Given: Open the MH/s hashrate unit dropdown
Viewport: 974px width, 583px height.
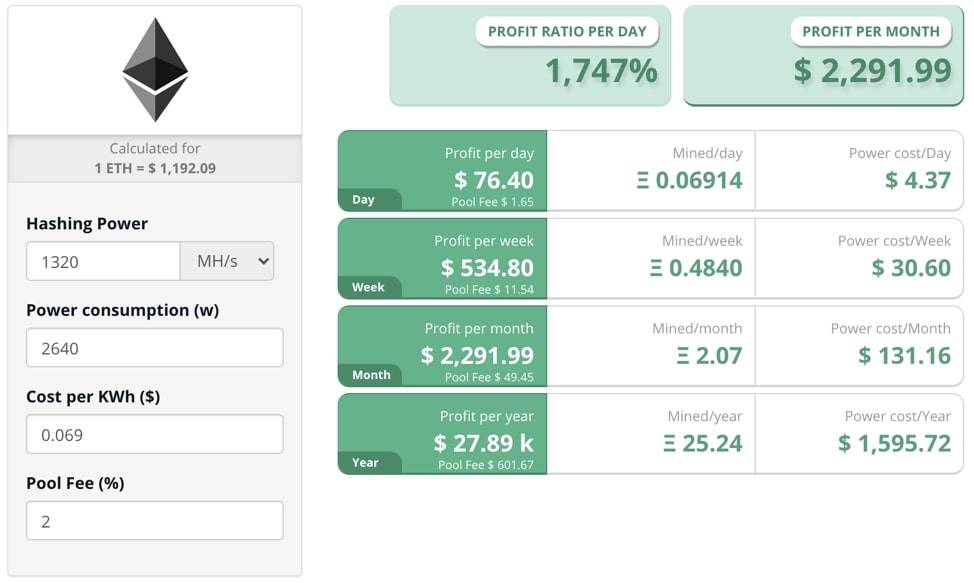Looking at the screenshot, I should (227, 261).
